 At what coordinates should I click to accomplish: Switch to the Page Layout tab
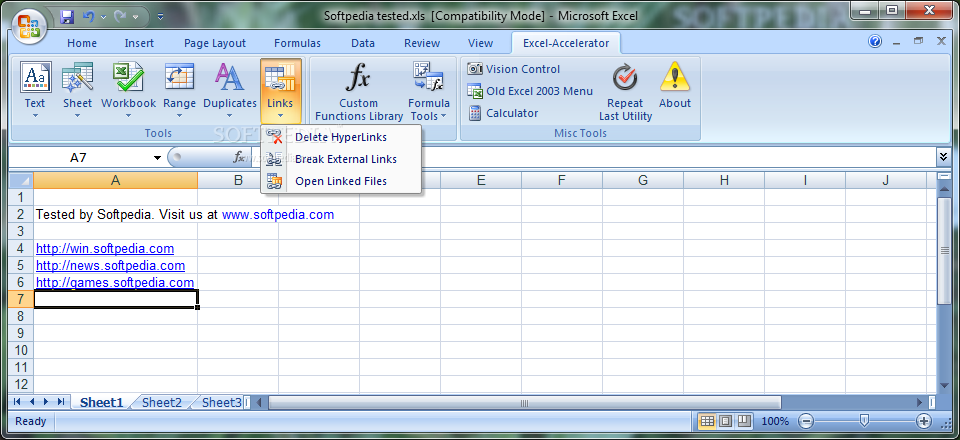click(215, 43)
